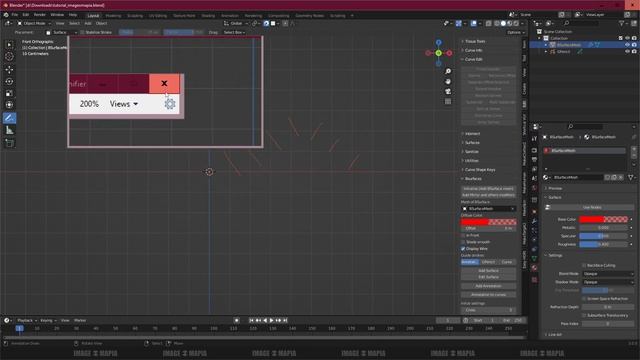Toggle the camera view icon in the viewport
Image resolution: width=640 pixels, height=360 pixels.
pos(448,91)
